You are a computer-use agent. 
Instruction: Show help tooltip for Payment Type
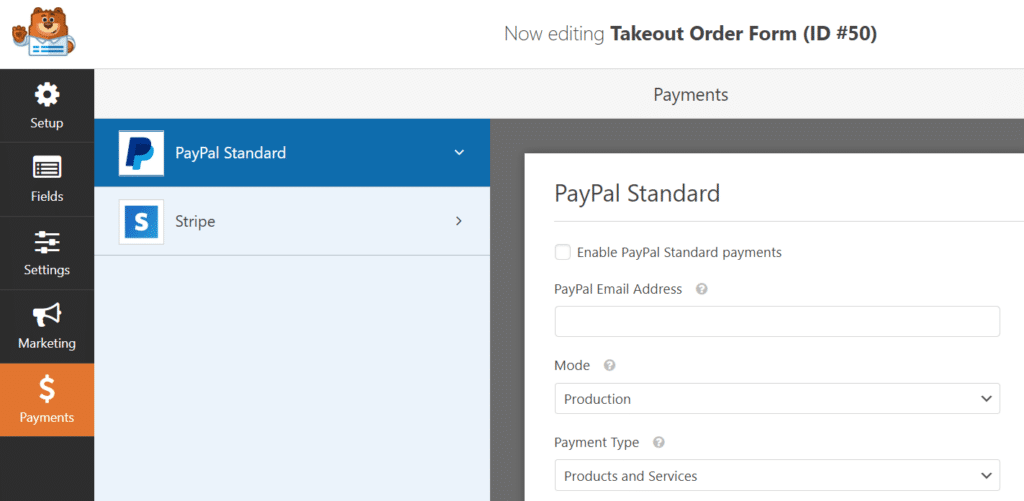659,442
